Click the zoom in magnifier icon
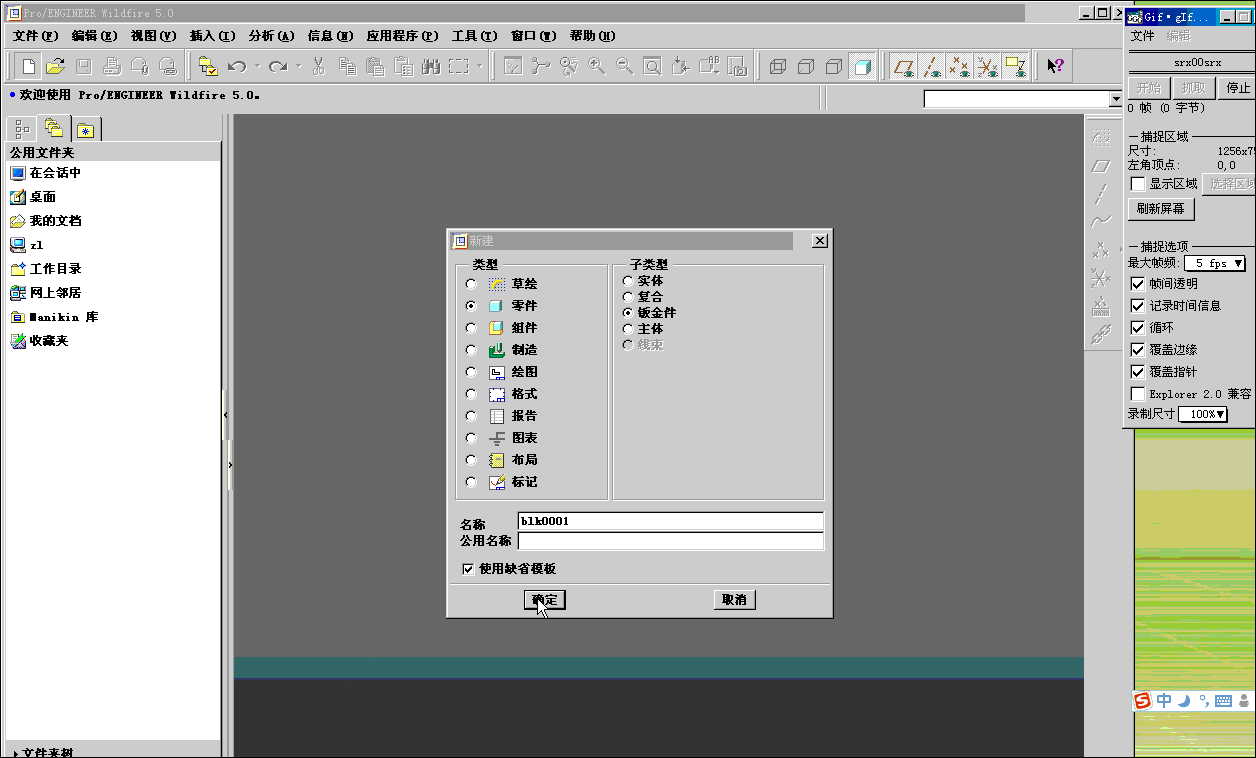 click(x=597, y=66)
